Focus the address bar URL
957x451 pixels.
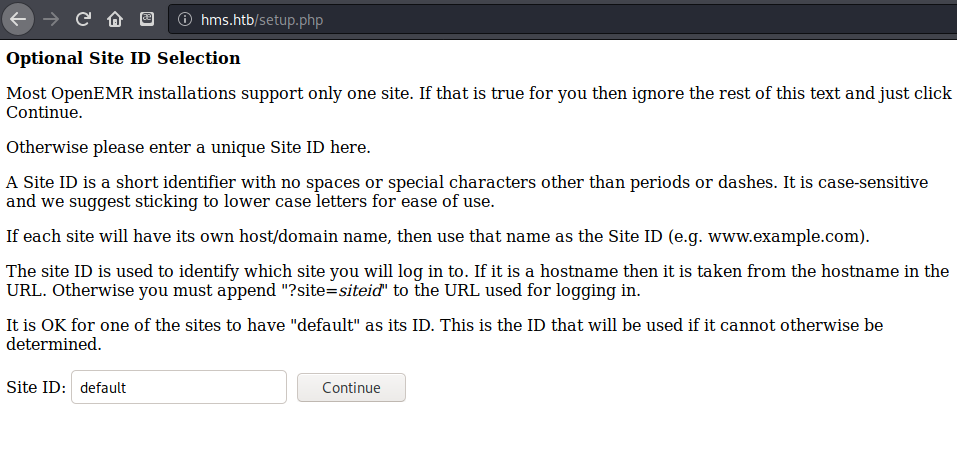pyautogui.click(x=262, y=20)
